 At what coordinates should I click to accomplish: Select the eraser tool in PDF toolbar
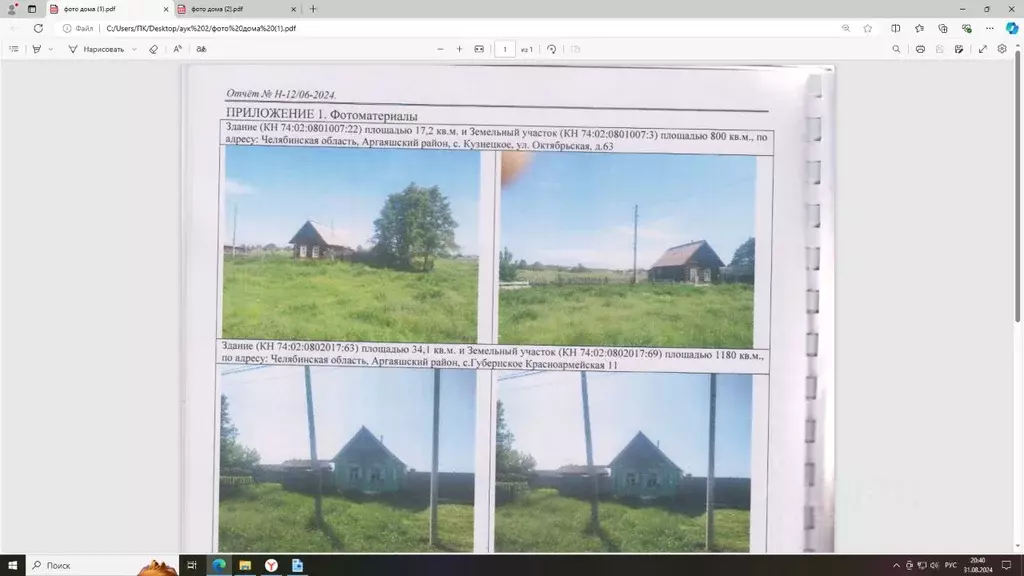click(x=153, y=49)
